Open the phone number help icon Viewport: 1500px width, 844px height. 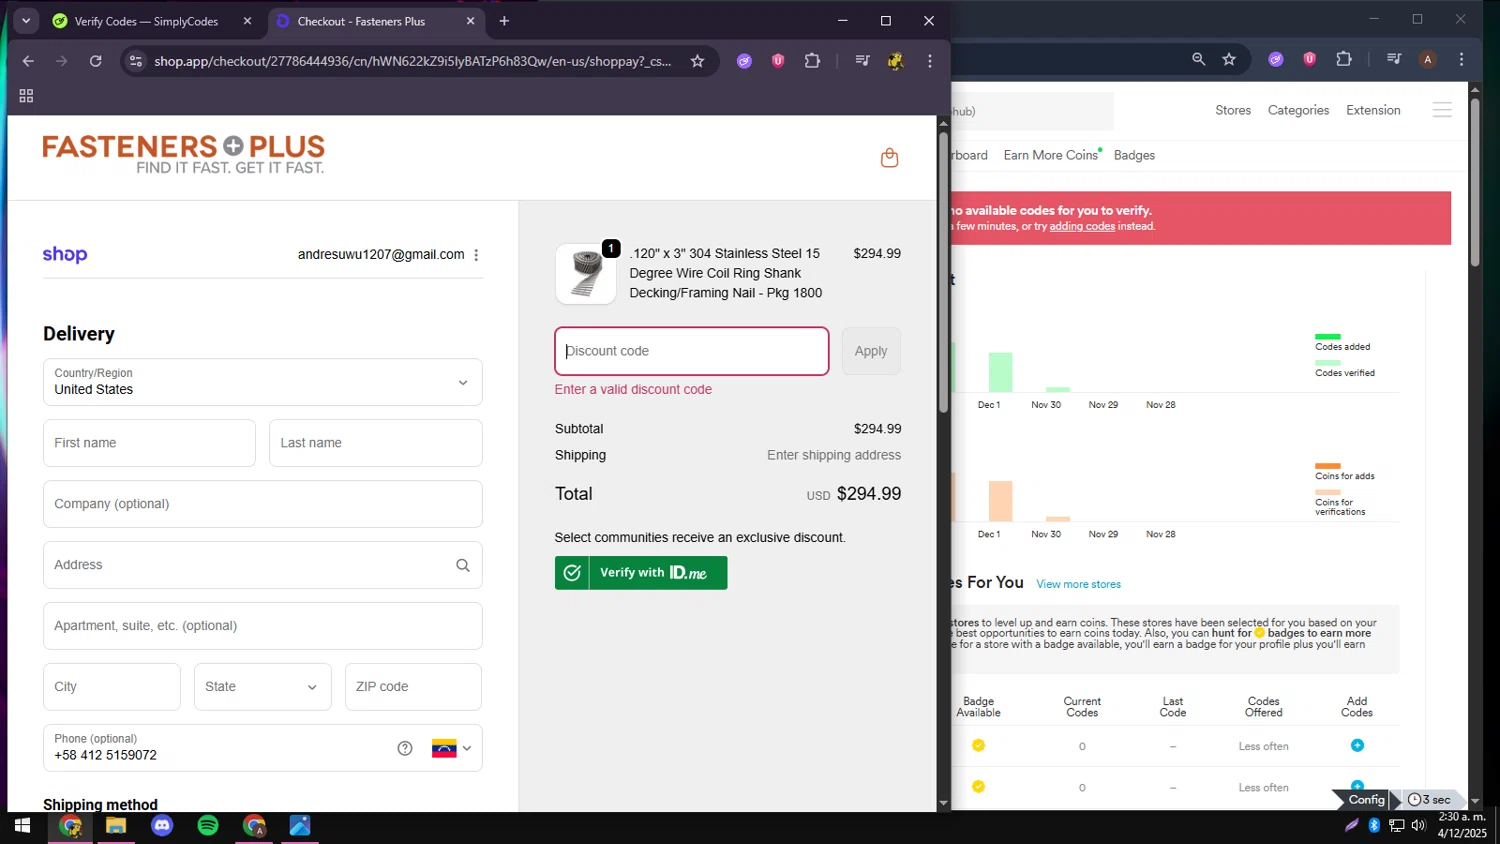[x=405, y=748]
